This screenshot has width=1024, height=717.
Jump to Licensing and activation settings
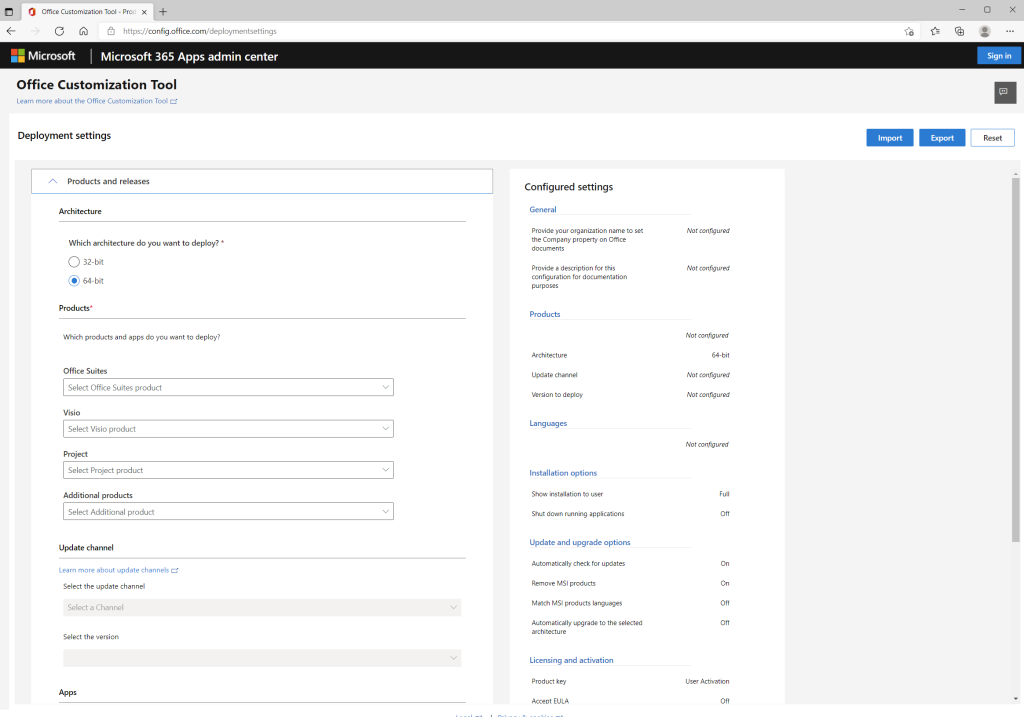point(571,660)
